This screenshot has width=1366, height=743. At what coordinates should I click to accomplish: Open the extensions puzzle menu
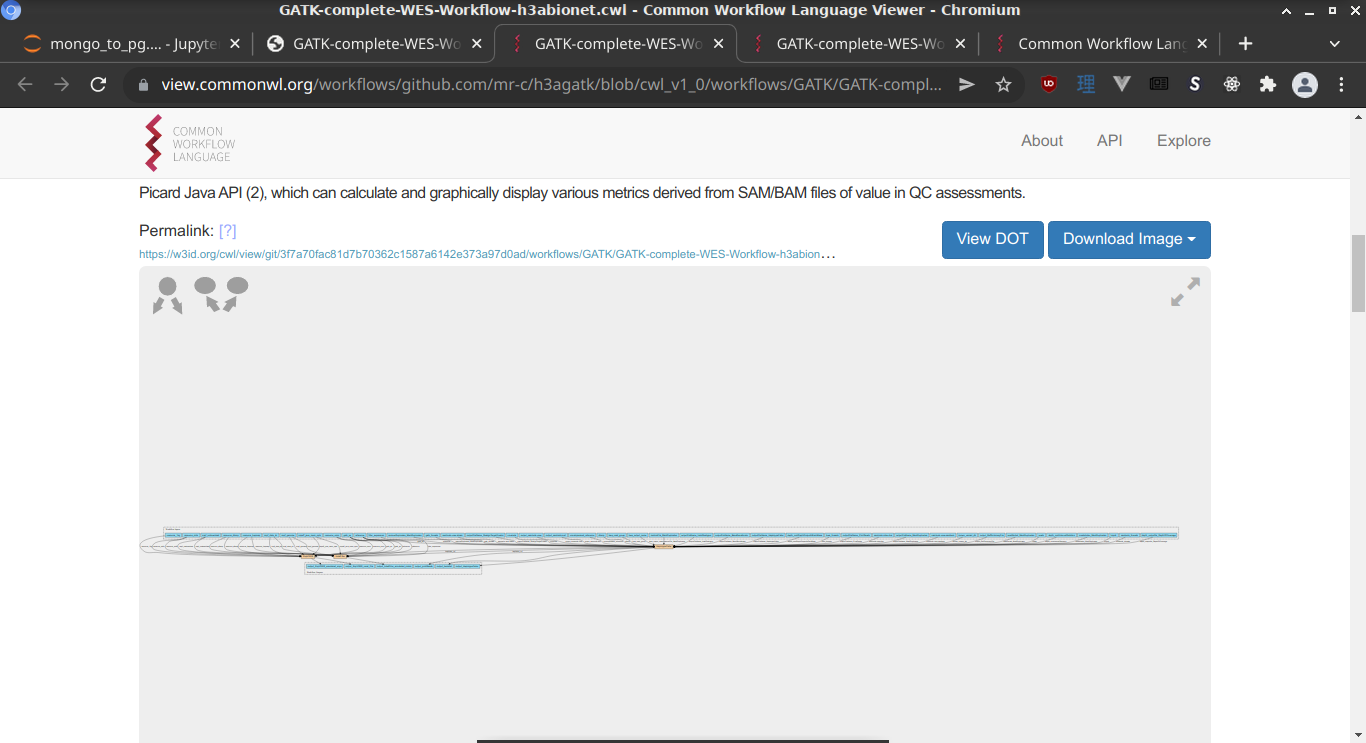tap(1268, 85)
